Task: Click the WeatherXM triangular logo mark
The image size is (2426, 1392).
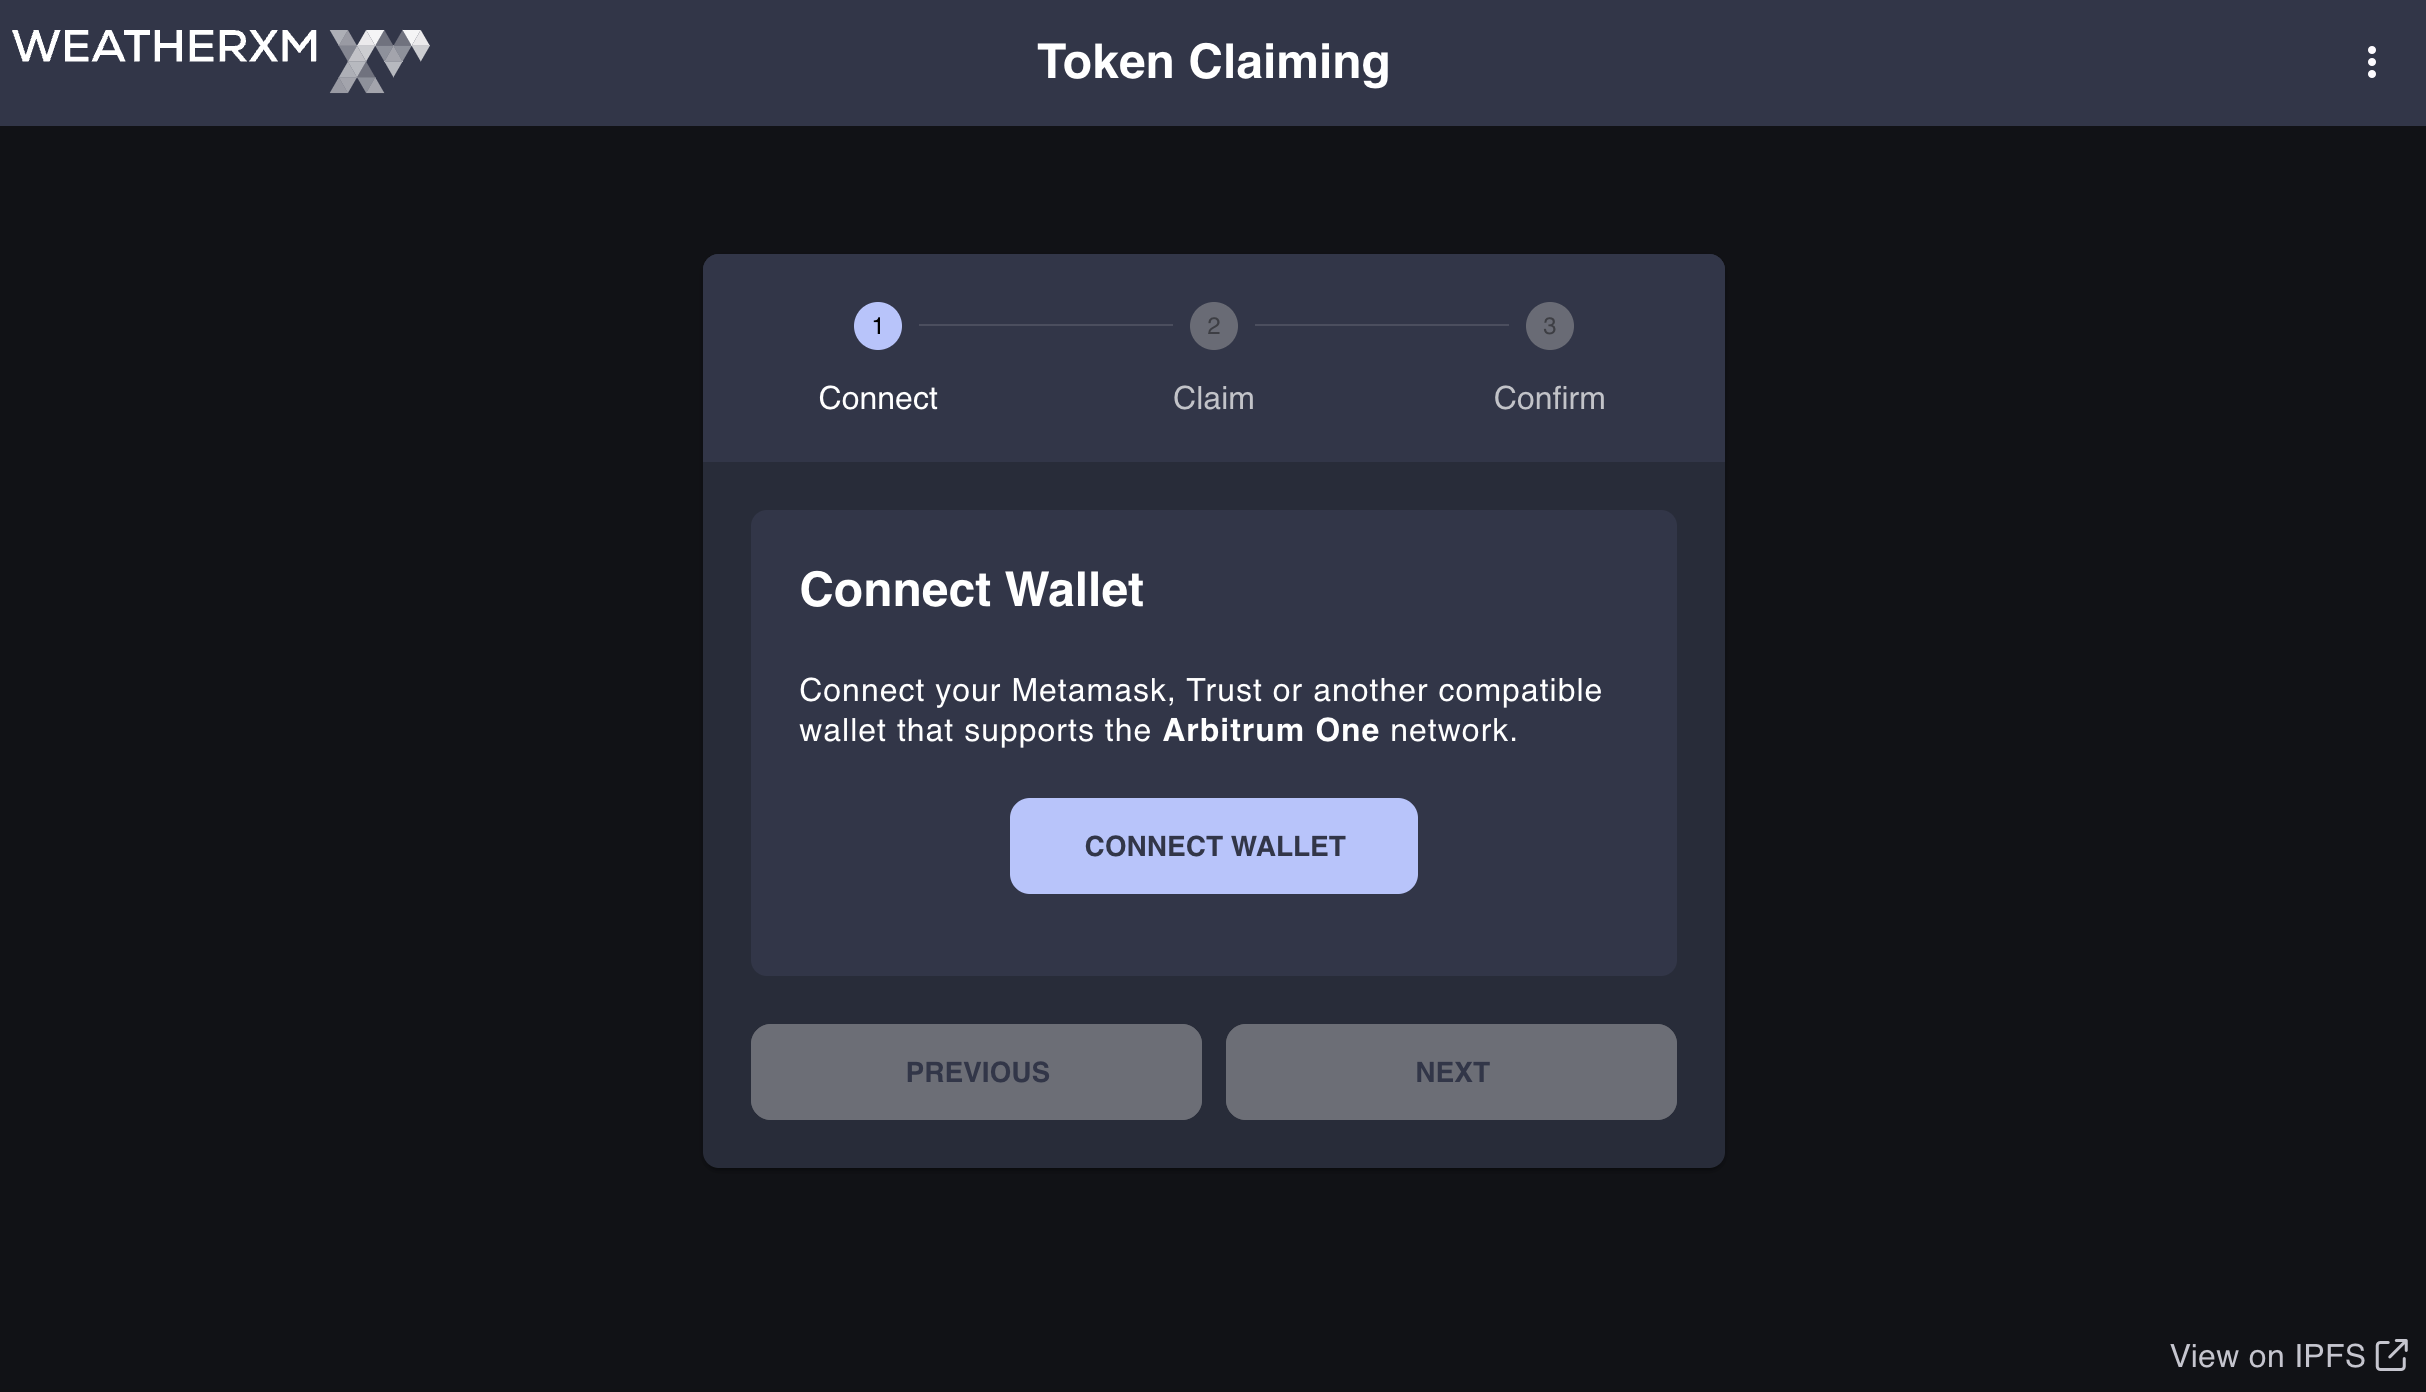Action: pyautogui.click(x=379, y=60)
